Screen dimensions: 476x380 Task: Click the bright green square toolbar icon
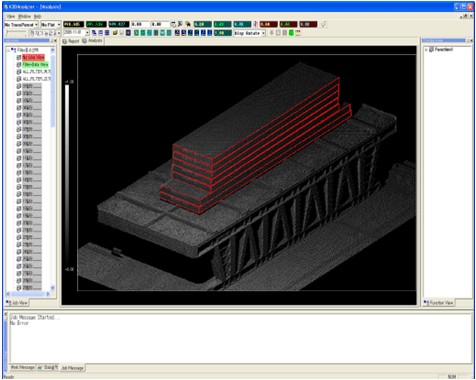(x=291, y=33)
